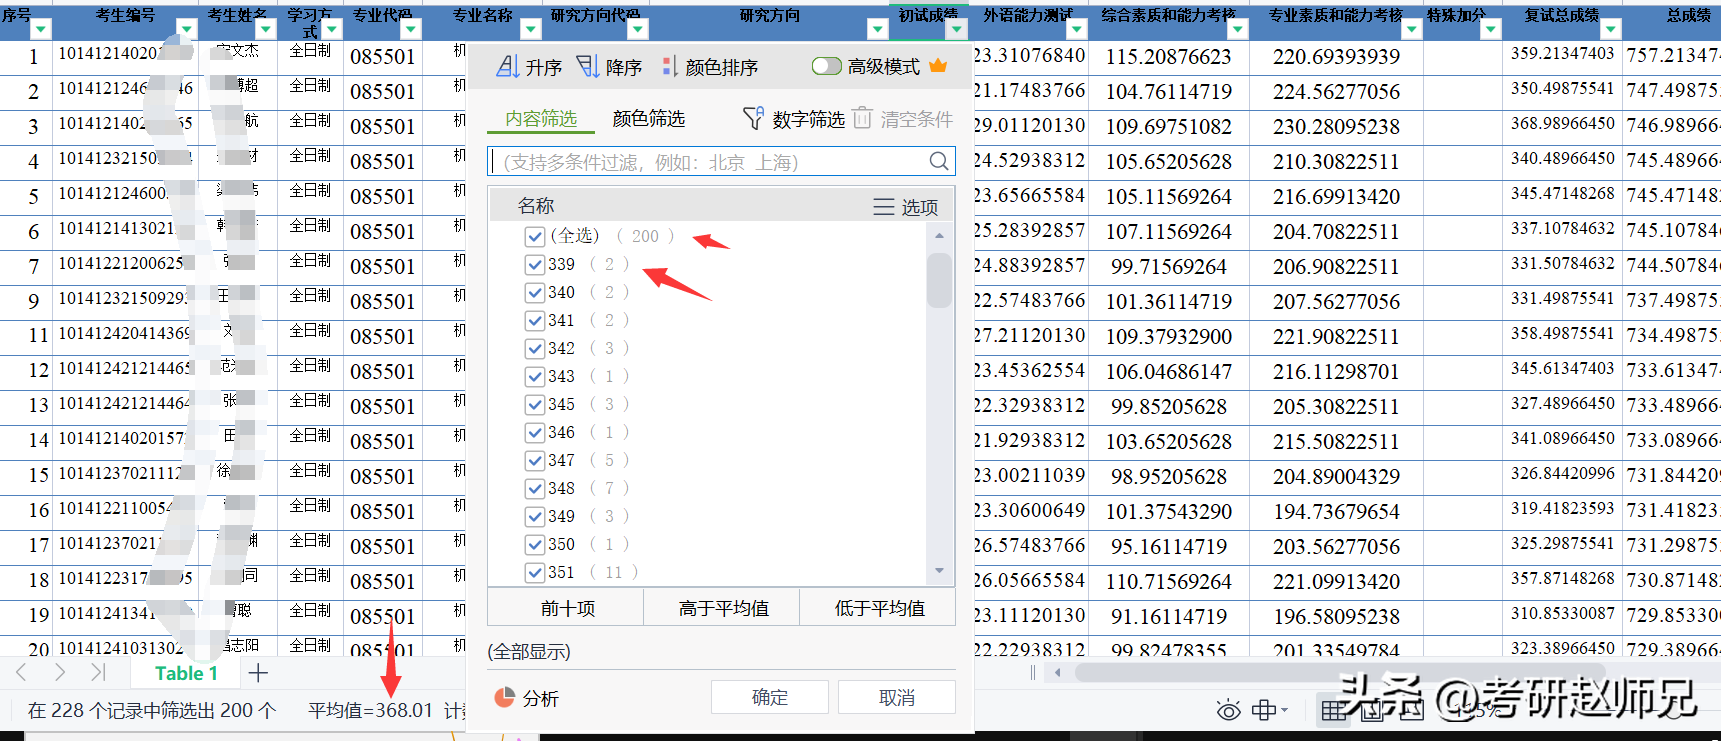
Task: Add a new sheet with the plus icon
Action: point(258,673)
